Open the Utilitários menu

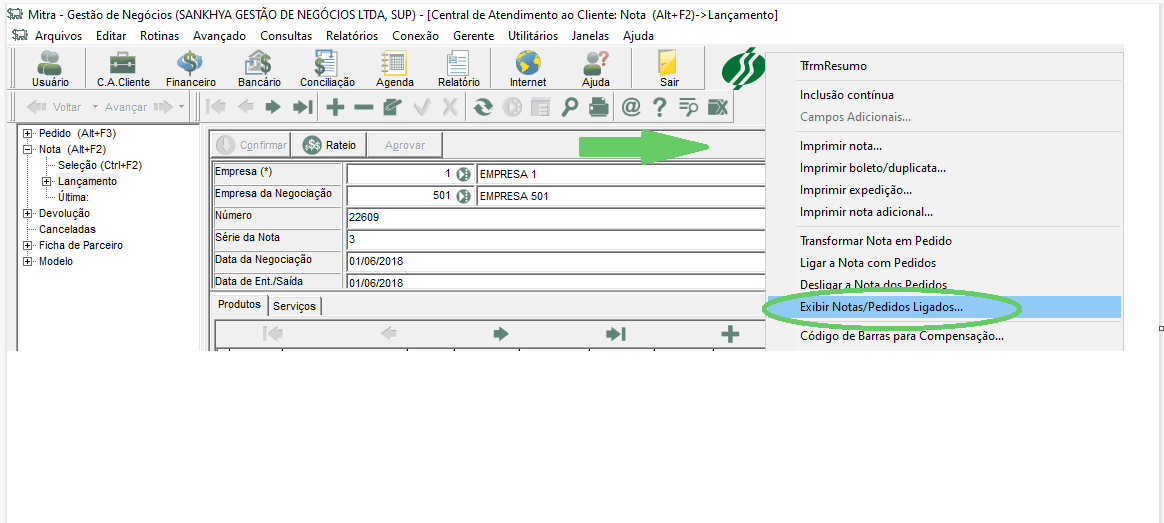point(533,36)
